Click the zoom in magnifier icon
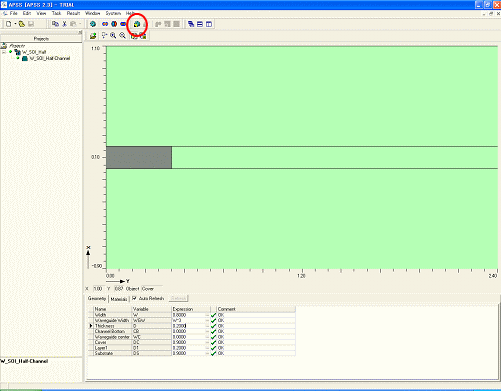The height and width of the screenshot is (391, 501). [x=113, y=35]
